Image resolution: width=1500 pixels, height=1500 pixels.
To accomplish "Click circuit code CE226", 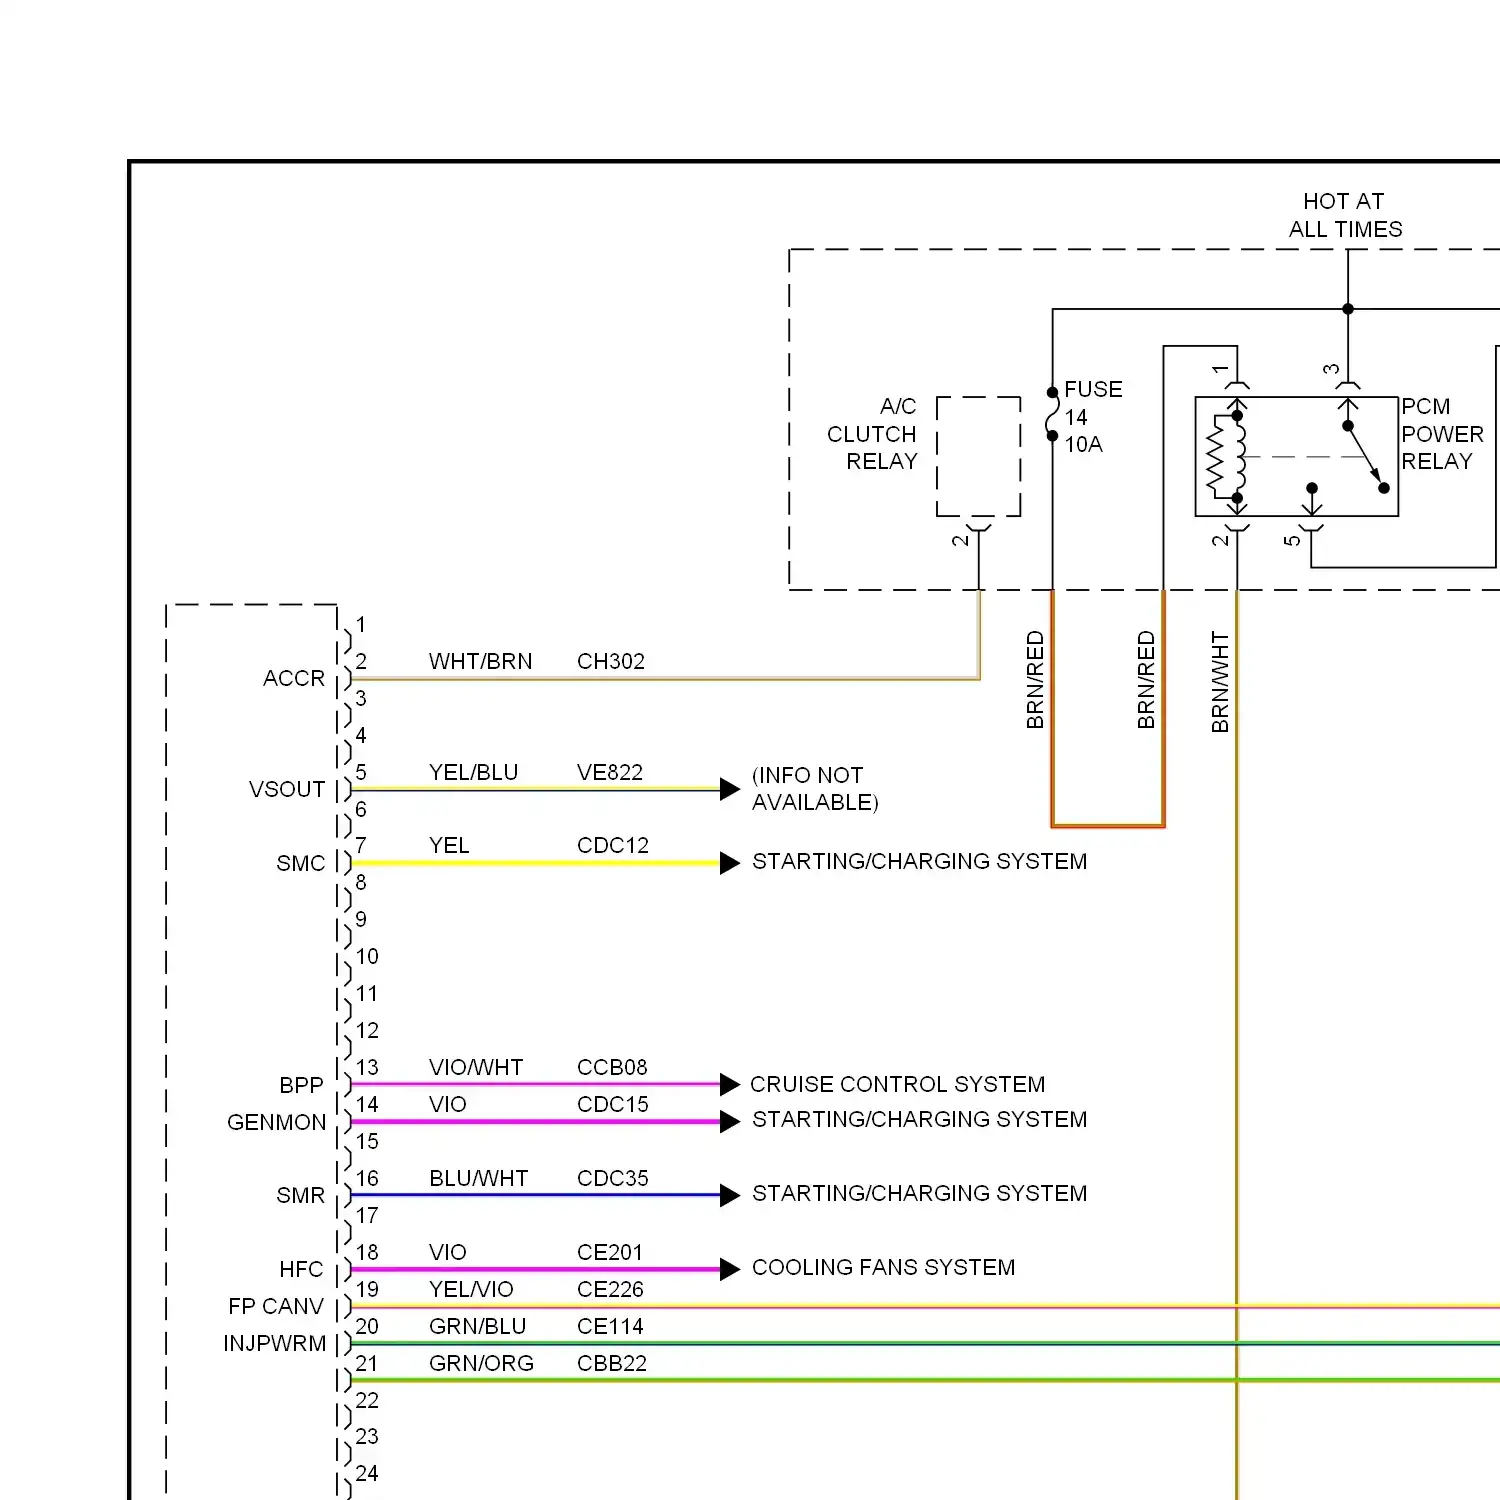I will 610,1289.
